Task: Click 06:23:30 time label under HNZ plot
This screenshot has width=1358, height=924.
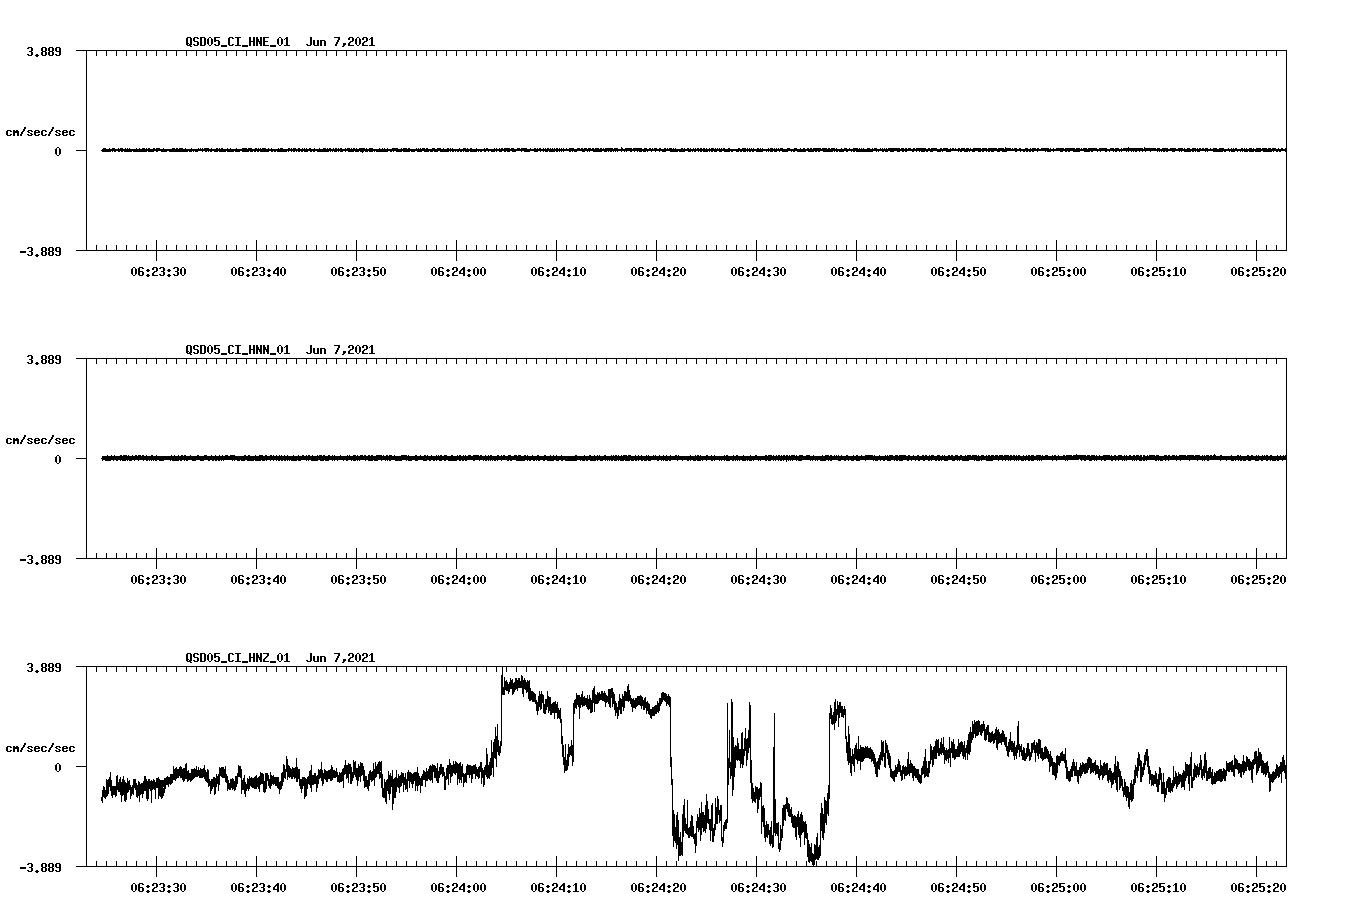Action: click(158, 888)
